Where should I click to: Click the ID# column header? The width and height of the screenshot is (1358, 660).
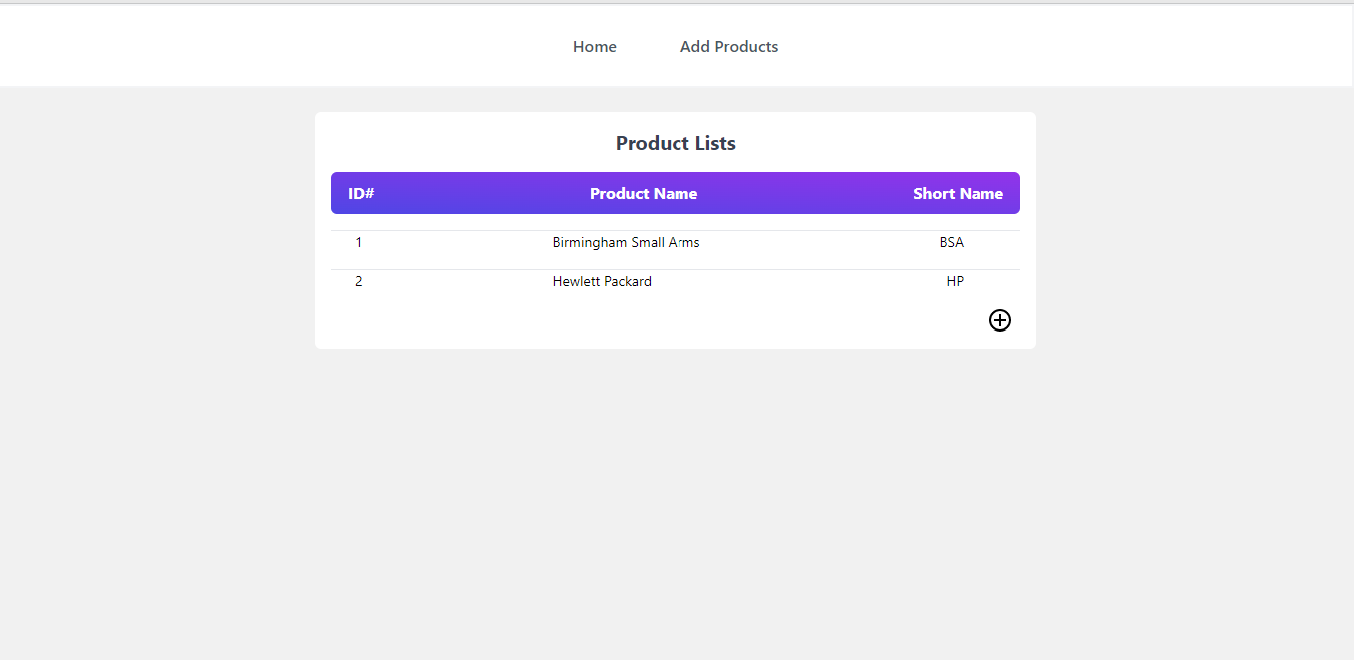tap(361, 193)
